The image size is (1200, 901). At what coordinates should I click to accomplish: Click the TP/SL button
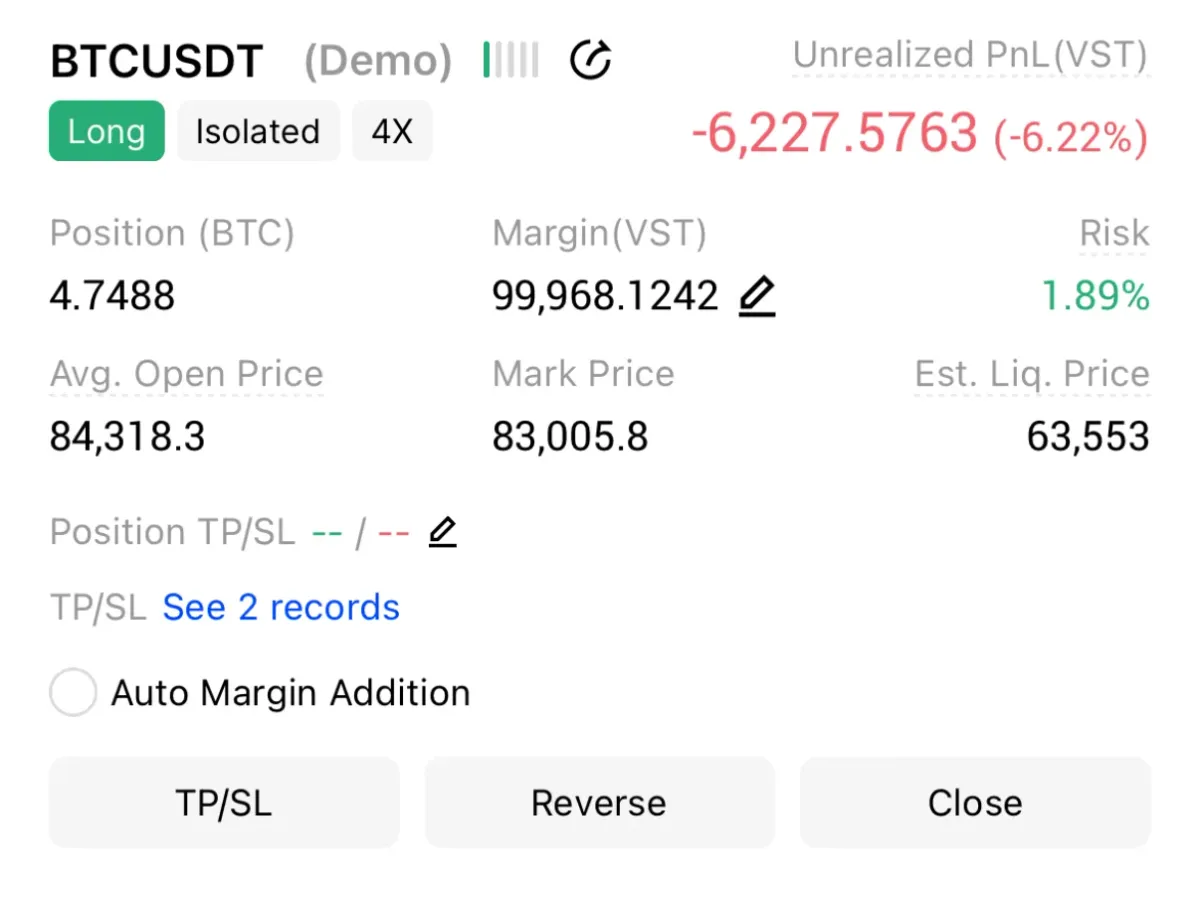[224, 803]
